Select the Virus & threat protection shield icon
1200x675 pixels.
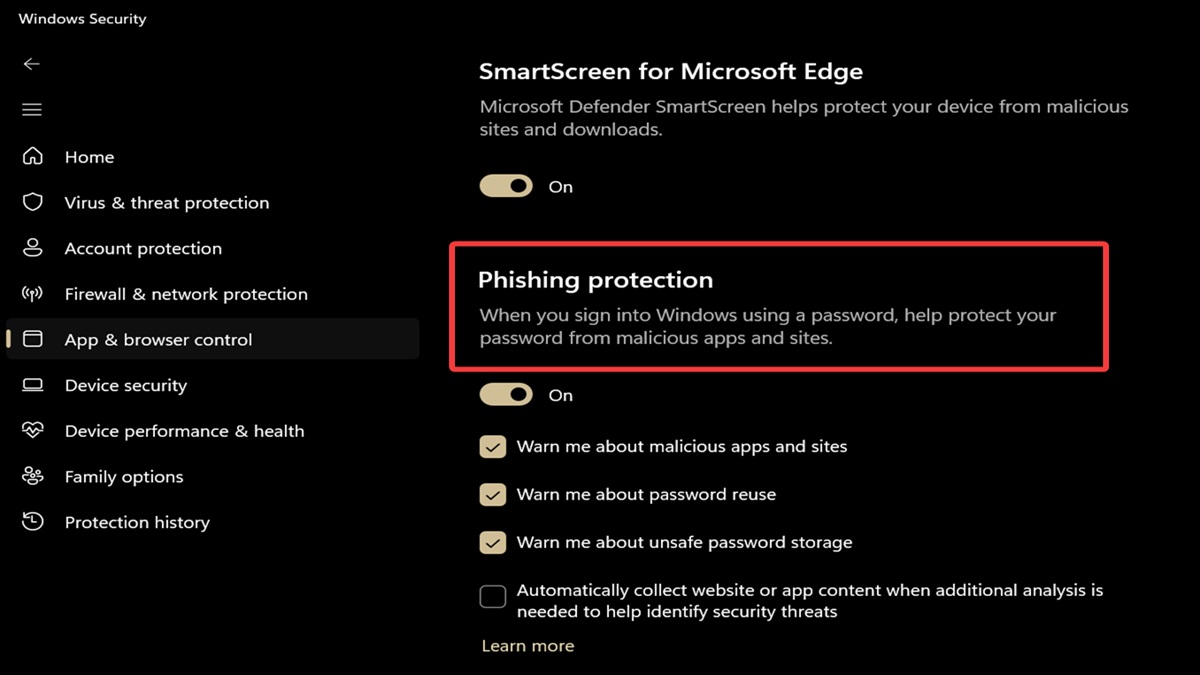tap(33, 202)
